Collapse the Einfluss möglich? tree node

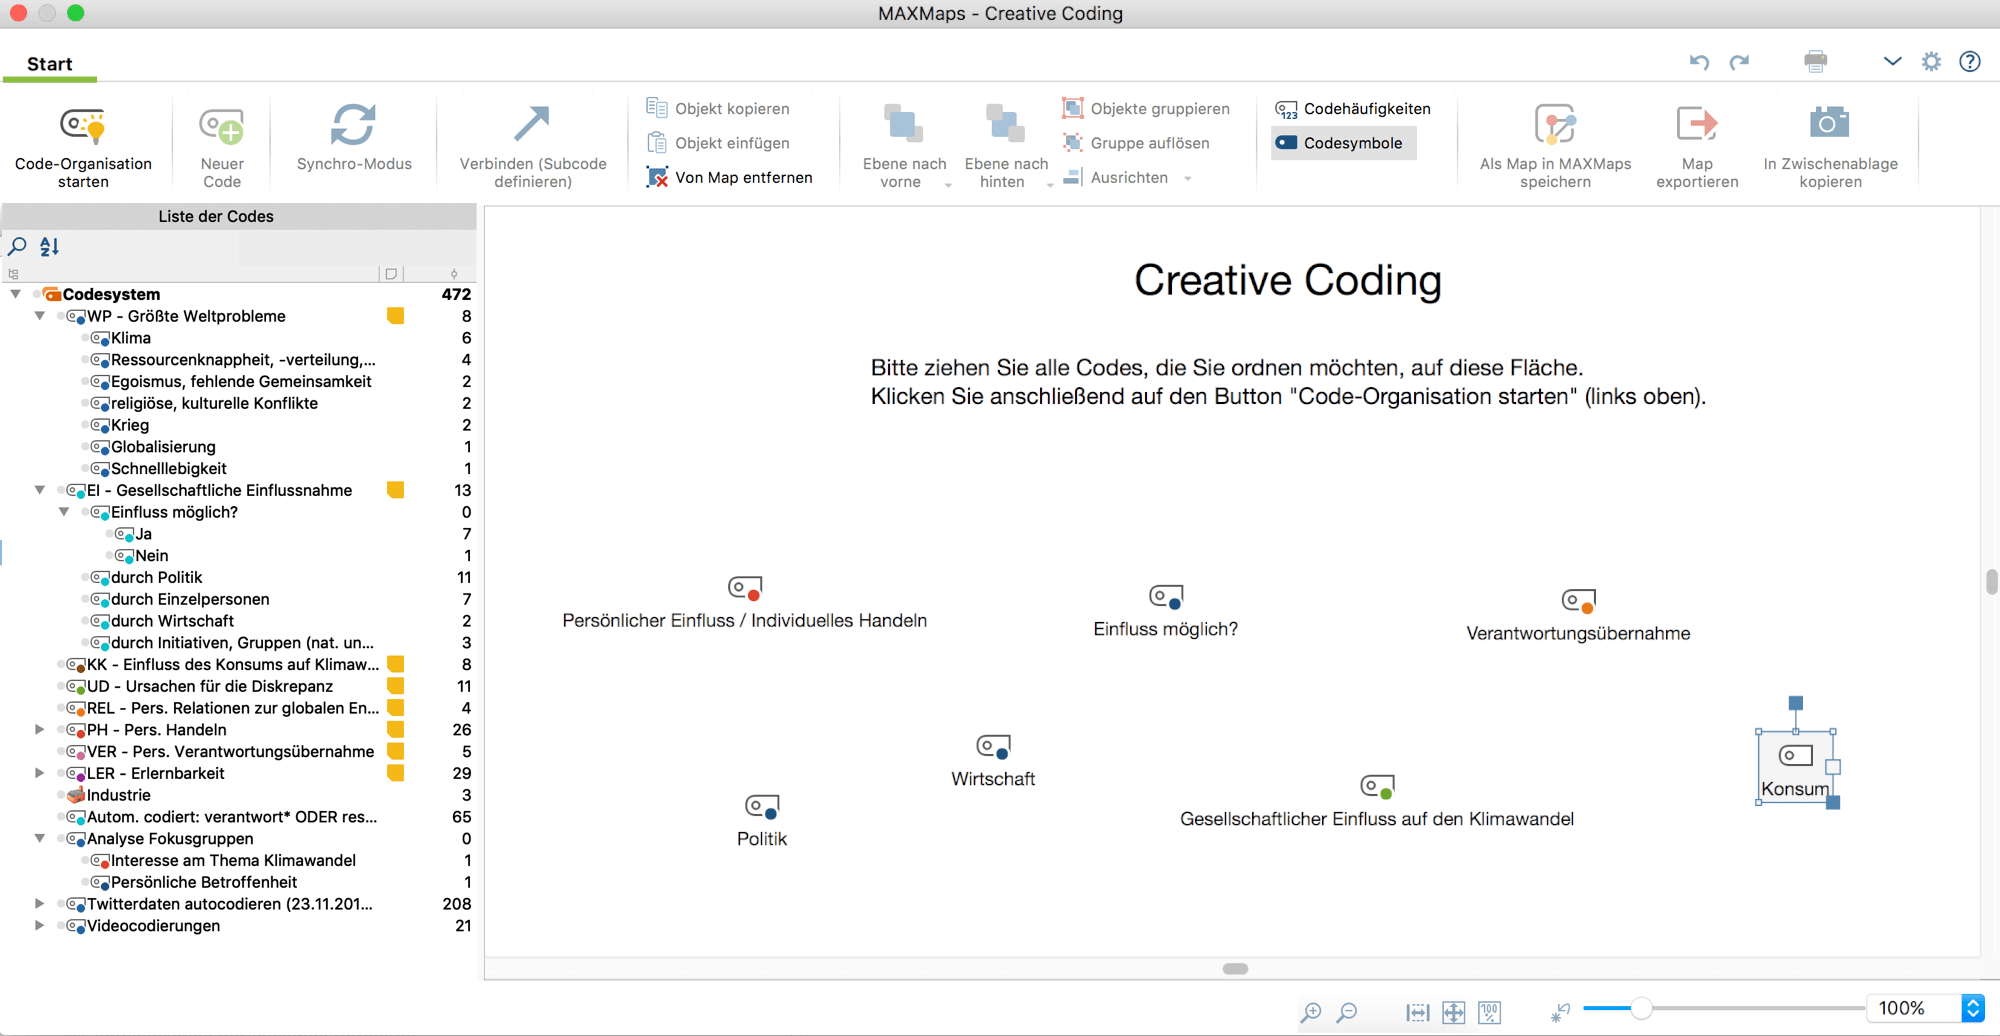pos(64,512)
